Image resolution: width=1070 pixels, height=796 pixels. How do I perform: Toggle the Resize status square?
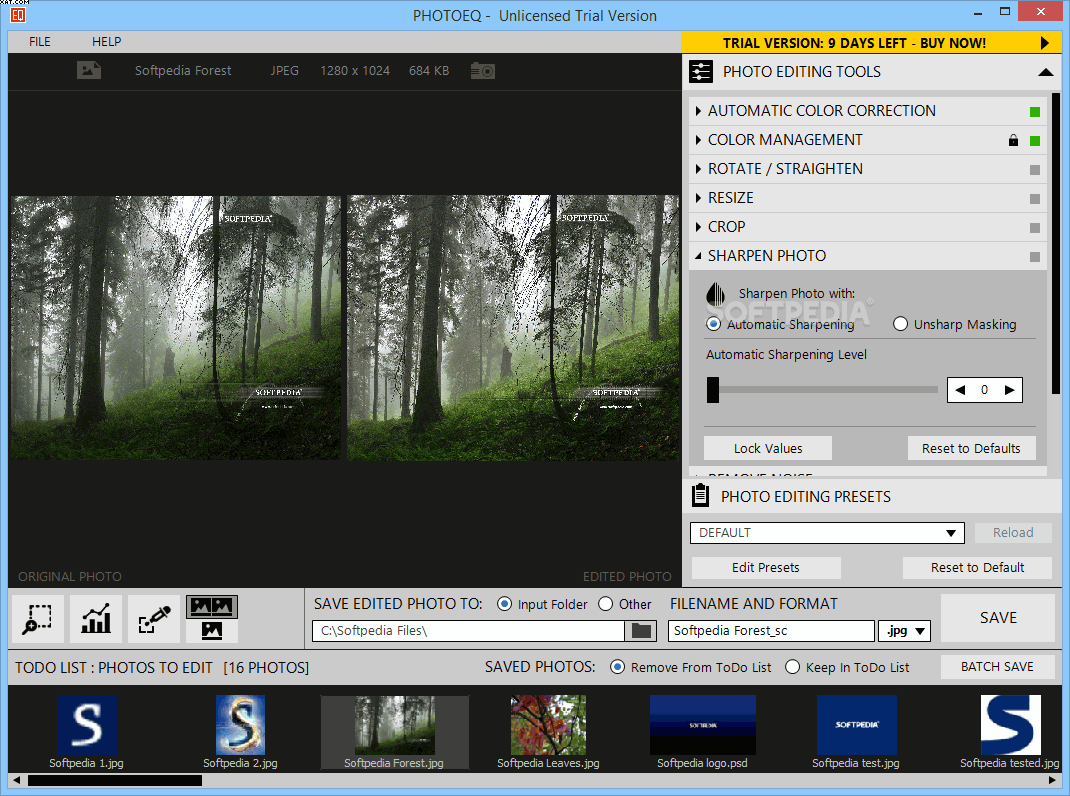pos(1035,199)
